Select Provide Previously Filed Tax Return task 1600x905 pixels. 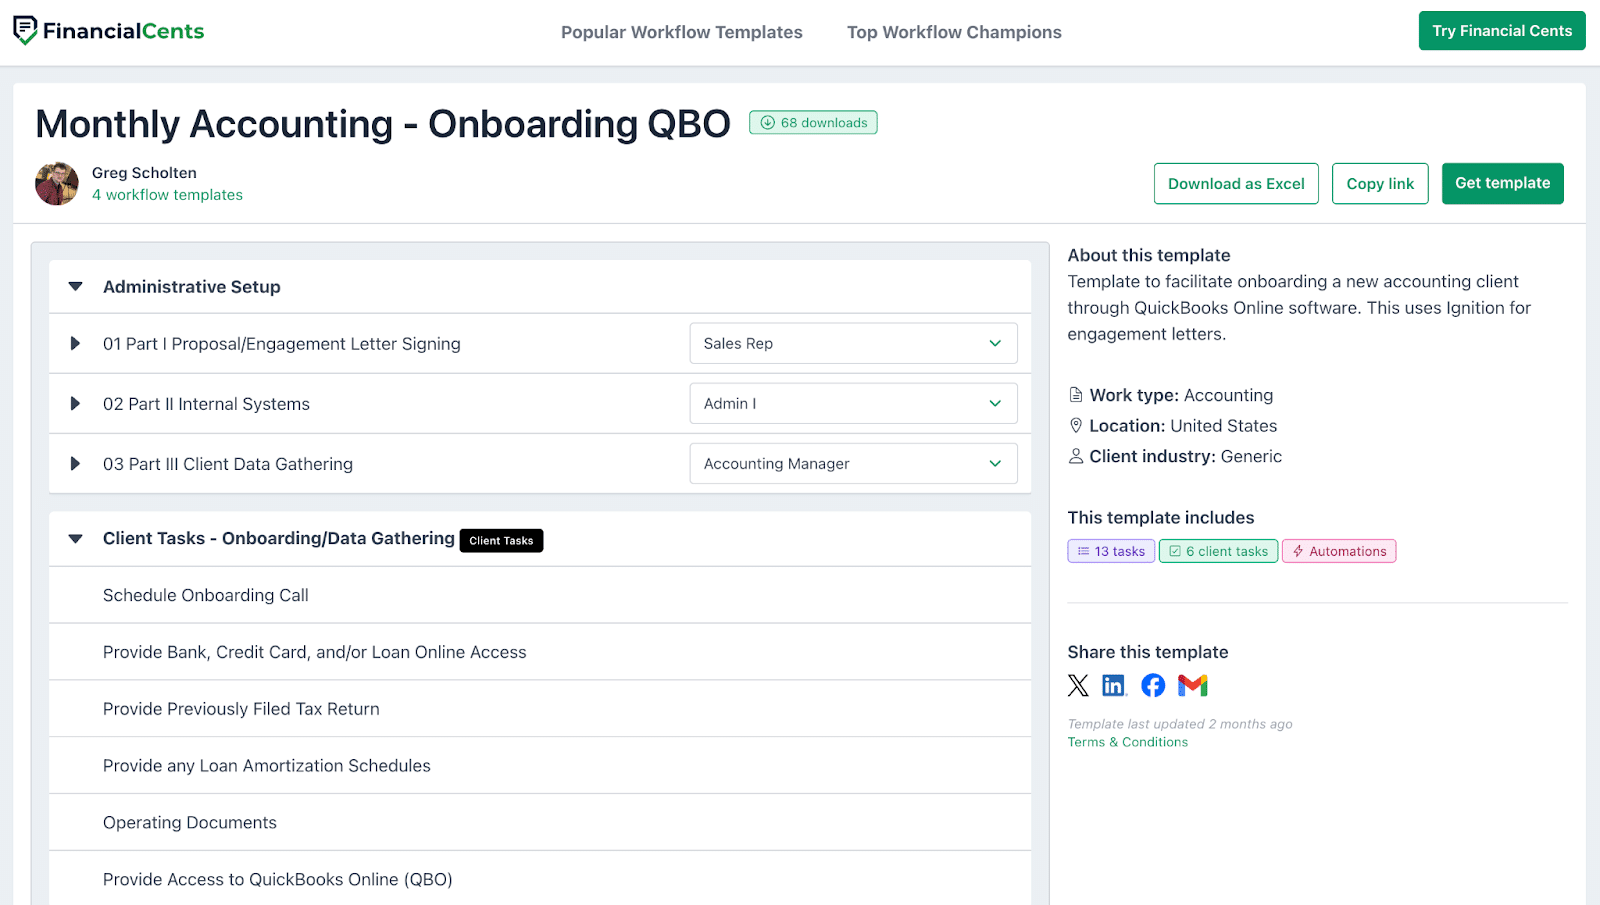540,709
